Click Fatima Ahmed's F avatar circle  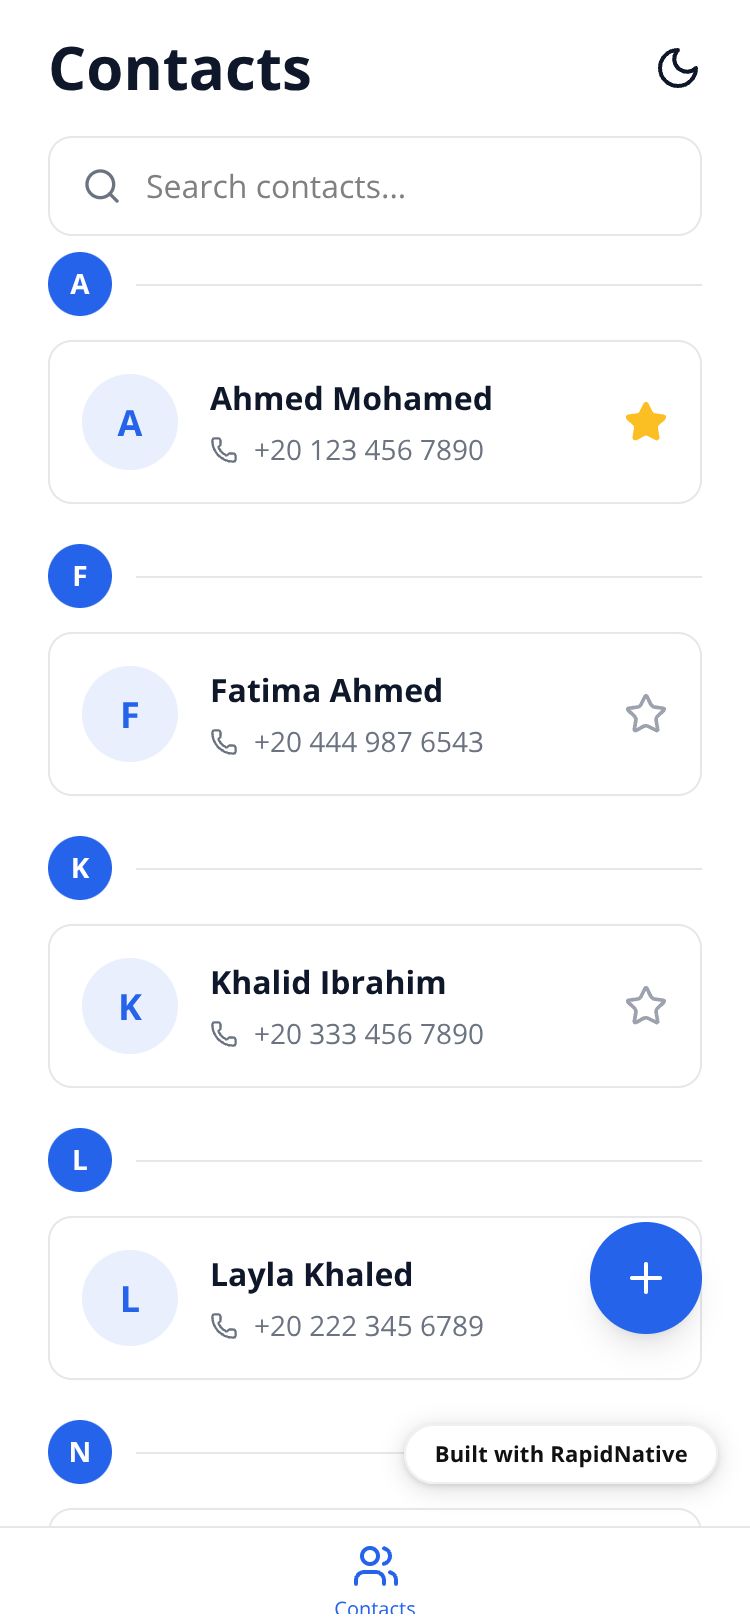tap(130, 714)
